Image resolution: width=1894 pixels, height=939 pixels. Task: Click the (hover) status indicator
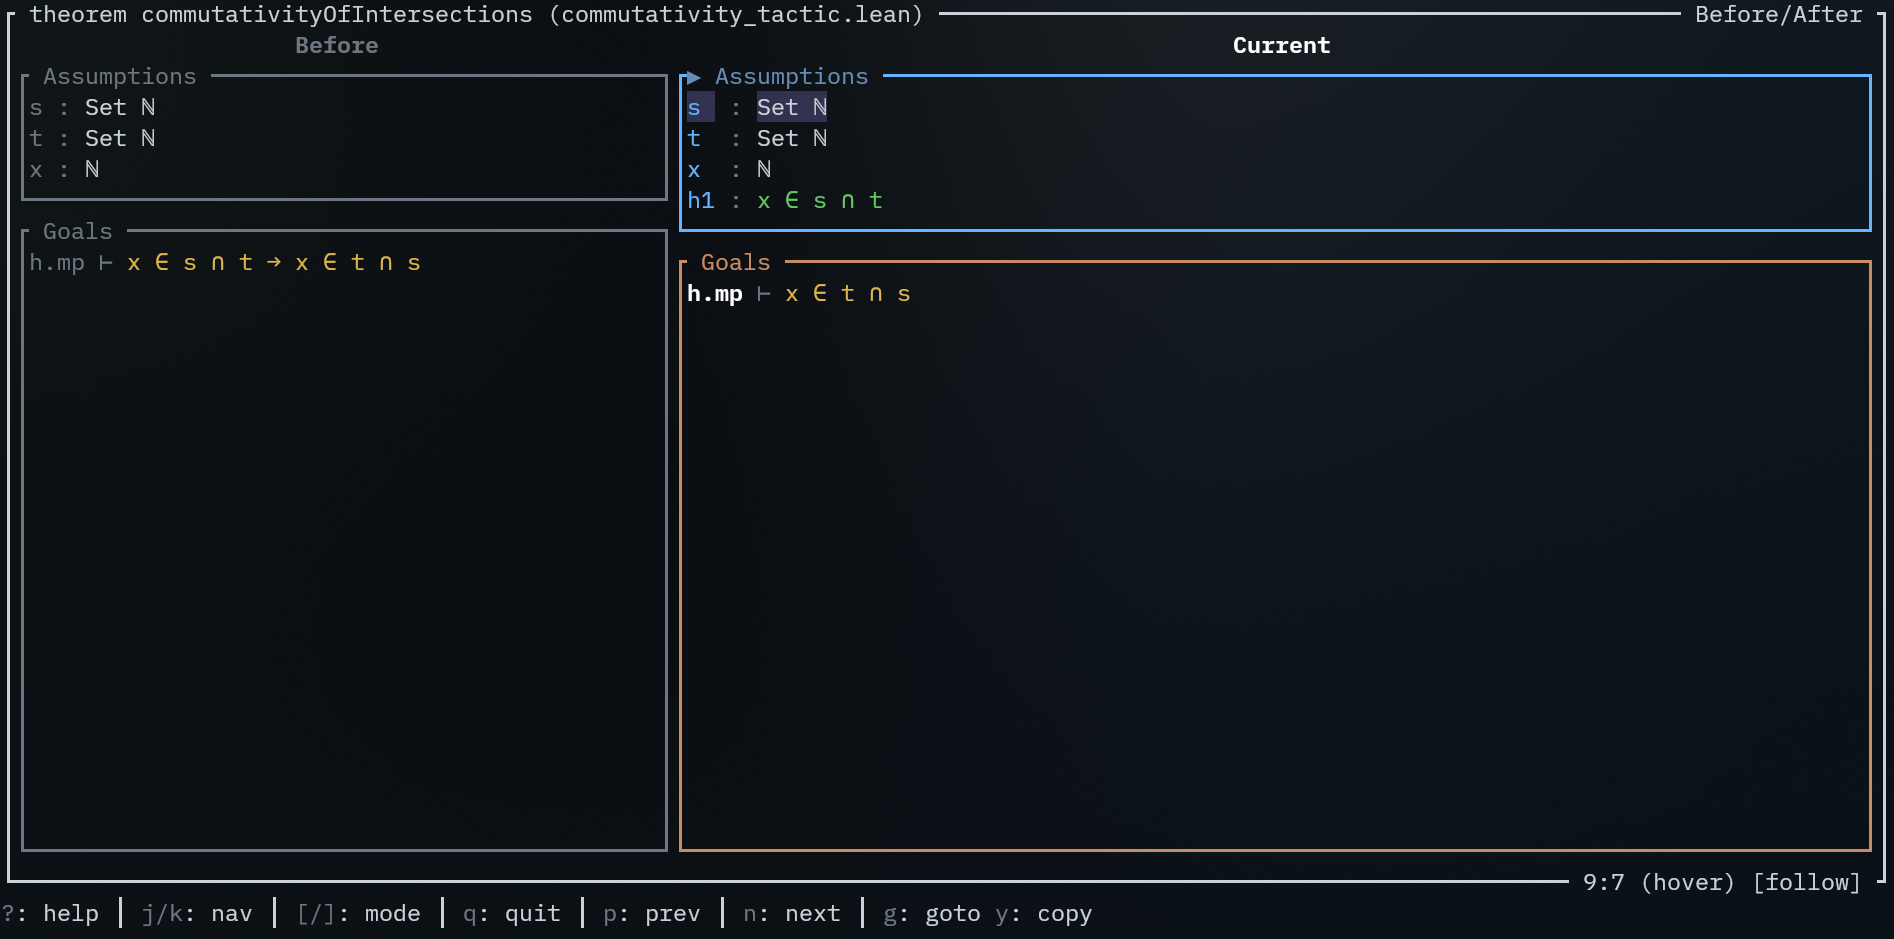[x=1687, y=883]
